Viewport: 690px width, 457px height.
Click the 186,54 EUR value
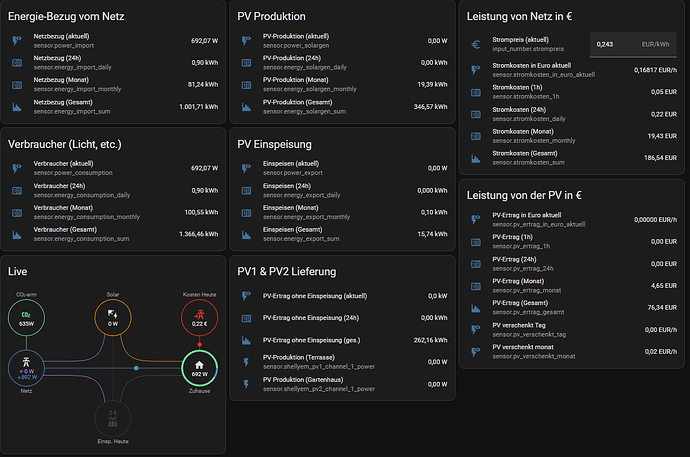coord(661,158)
